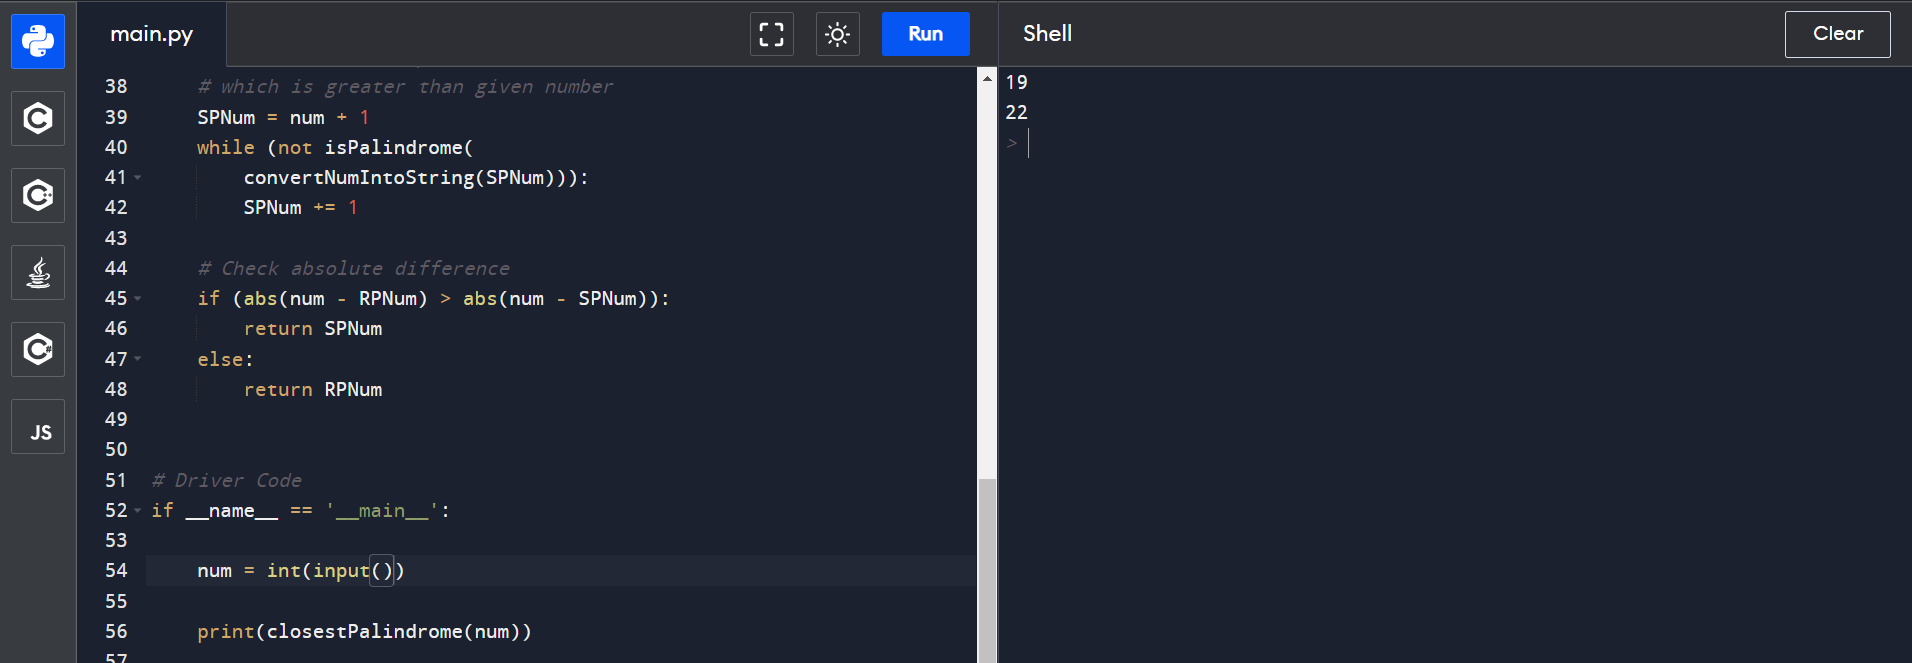Image resolution: width=1912 pixels, height=663 pixels.
Task: Switch to the C language compiler icon
Action: tap(38, 118)
